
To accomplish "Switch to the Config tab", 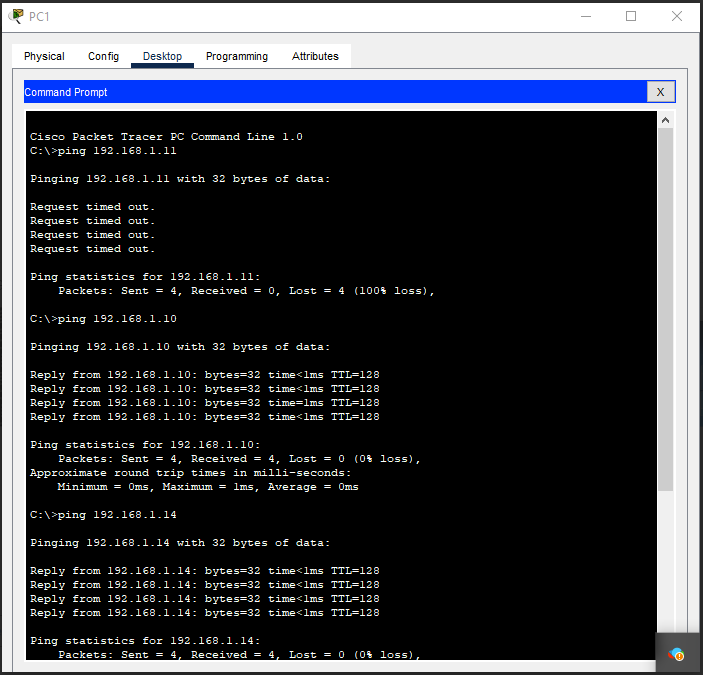I will tap(104, 56).
